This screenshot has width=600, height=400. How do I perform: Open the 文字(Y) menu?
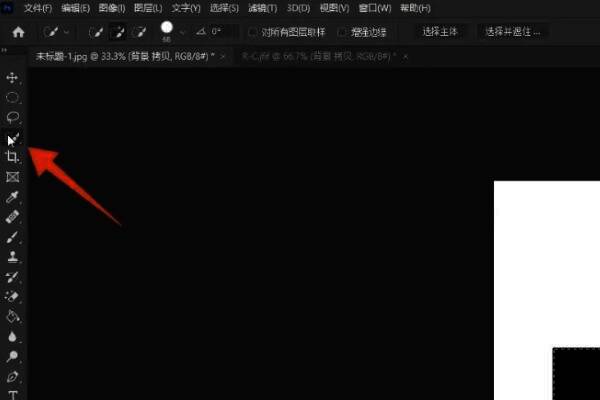coord(186,8)
